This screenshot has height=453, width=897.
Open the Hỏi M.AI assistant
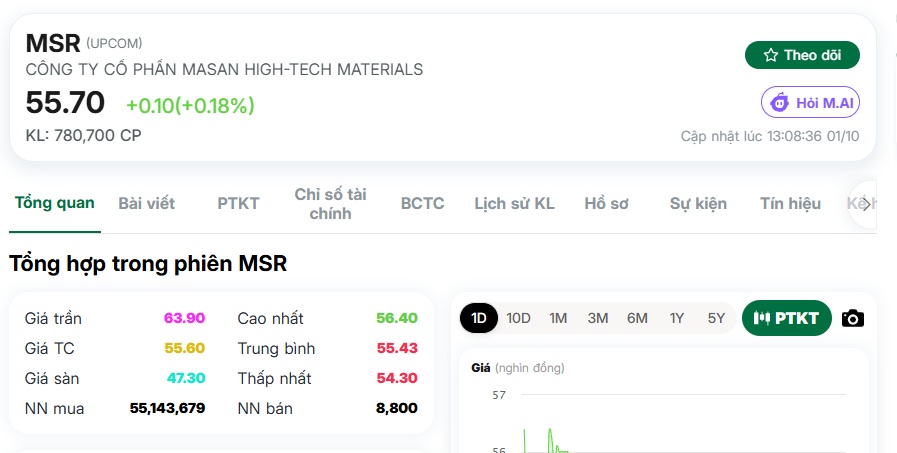810,103
